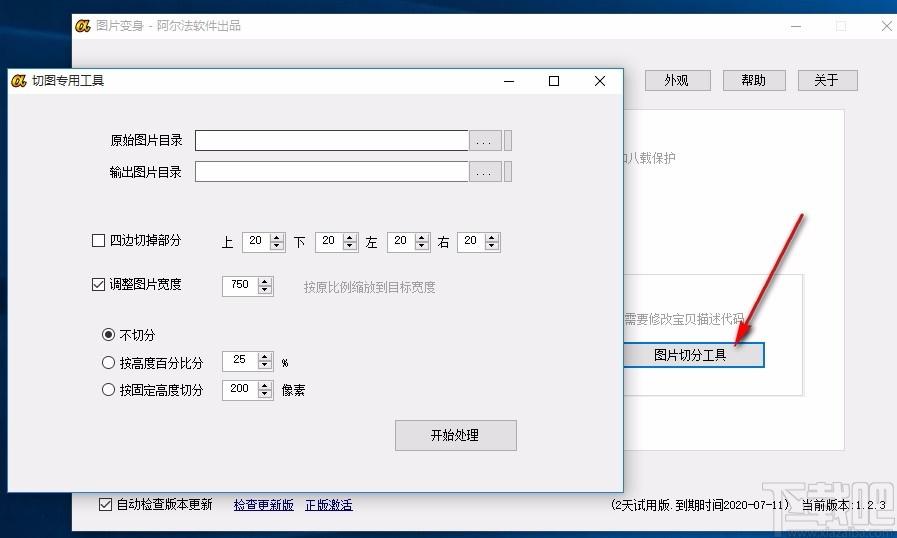897x538 pixels.
Task: Click into the 原始图片目录 path field
Action: coord(331,141)
